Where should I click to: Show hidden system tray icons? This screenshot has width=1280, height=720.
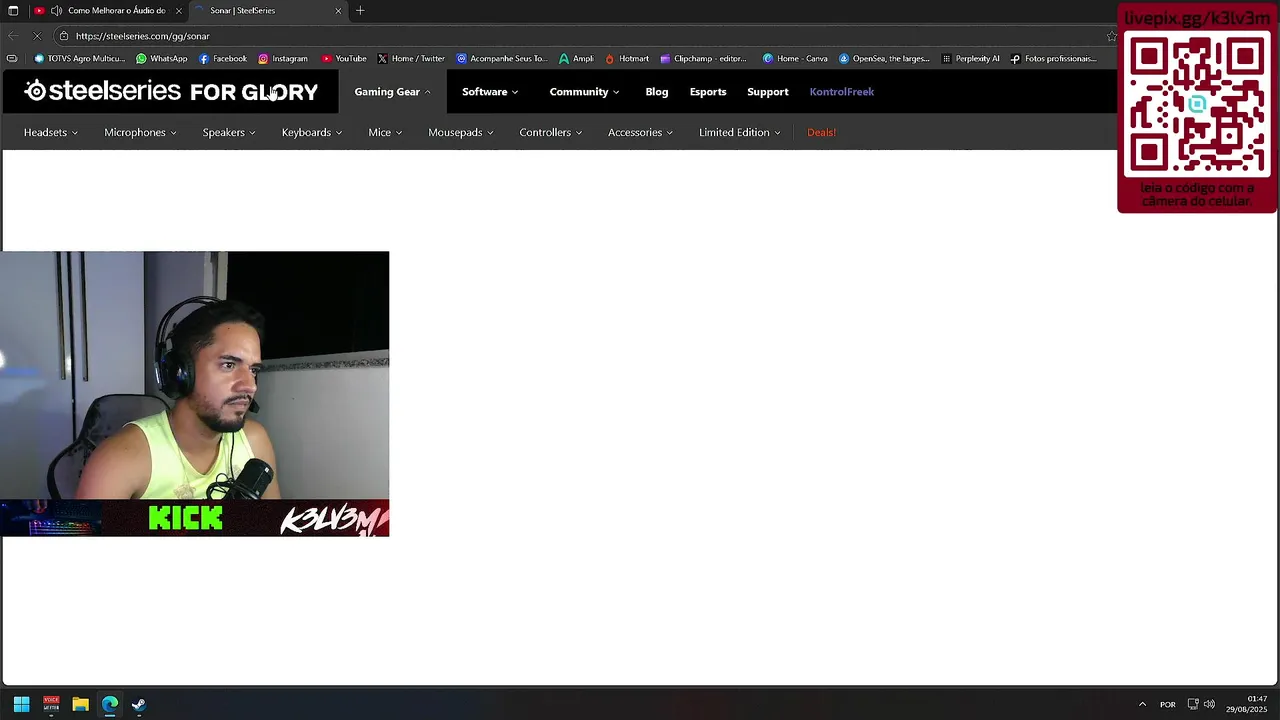coord(1142,704)
